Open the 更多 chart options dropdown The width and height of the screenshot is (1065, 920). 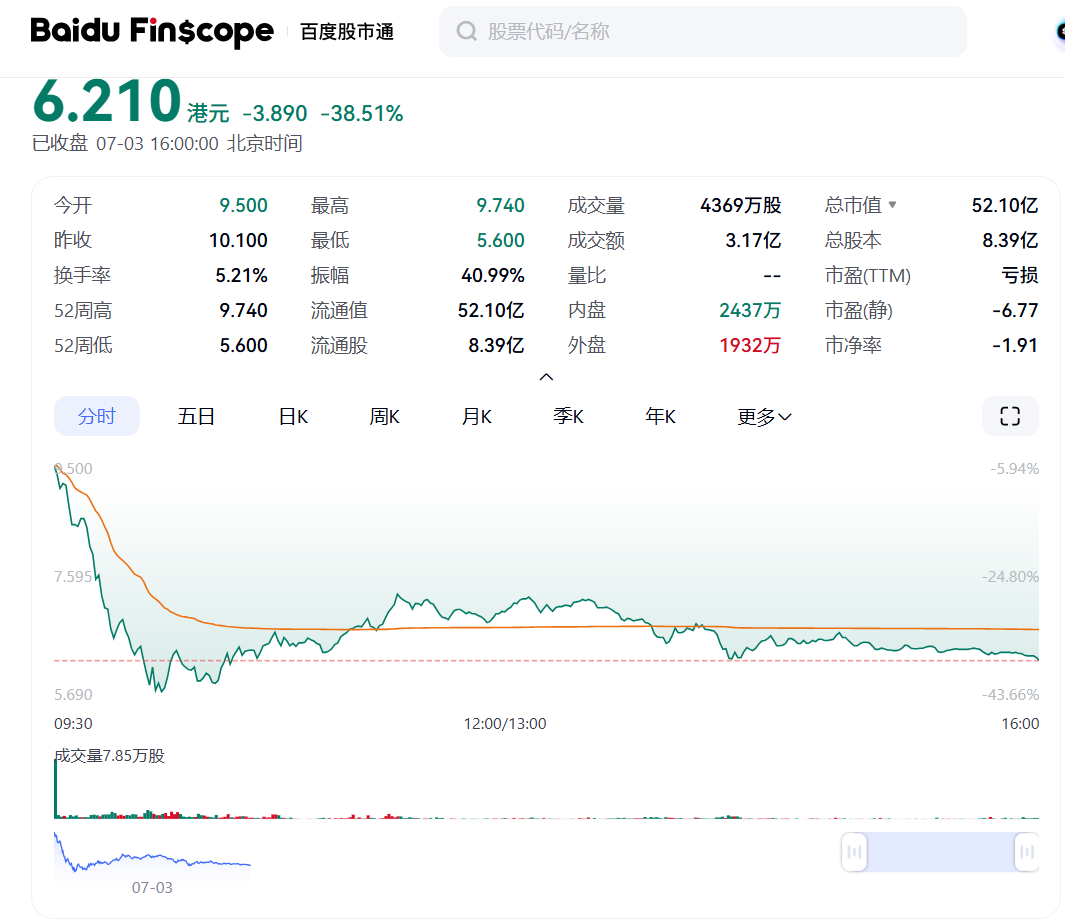pyautogui.click(x=765, y=416)
